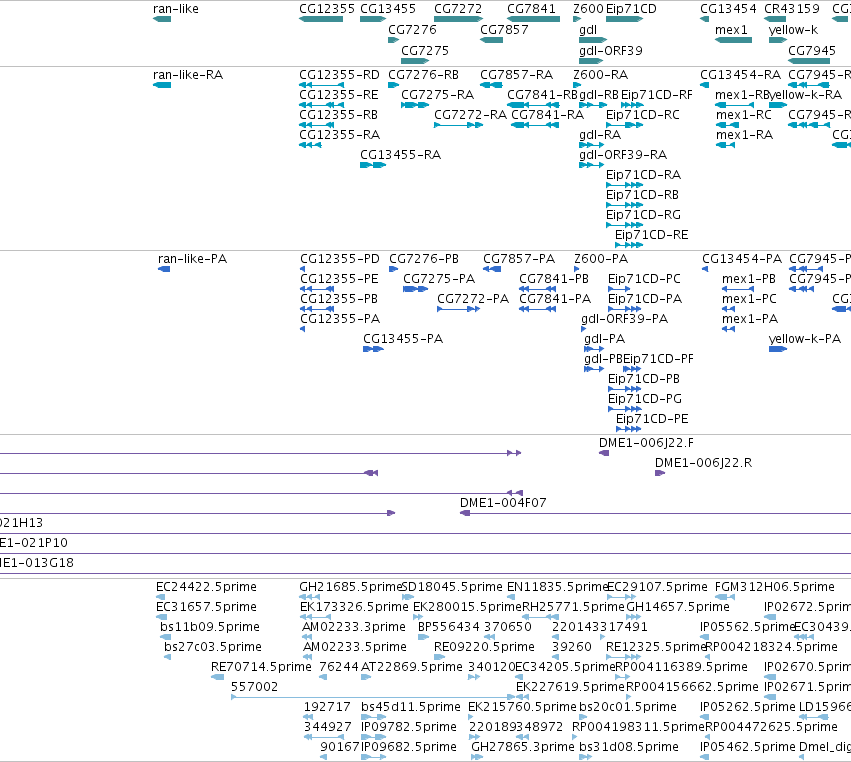Click BAC end DME1-006J22.R
Screen dimensions: 851x762
point(703,462)
